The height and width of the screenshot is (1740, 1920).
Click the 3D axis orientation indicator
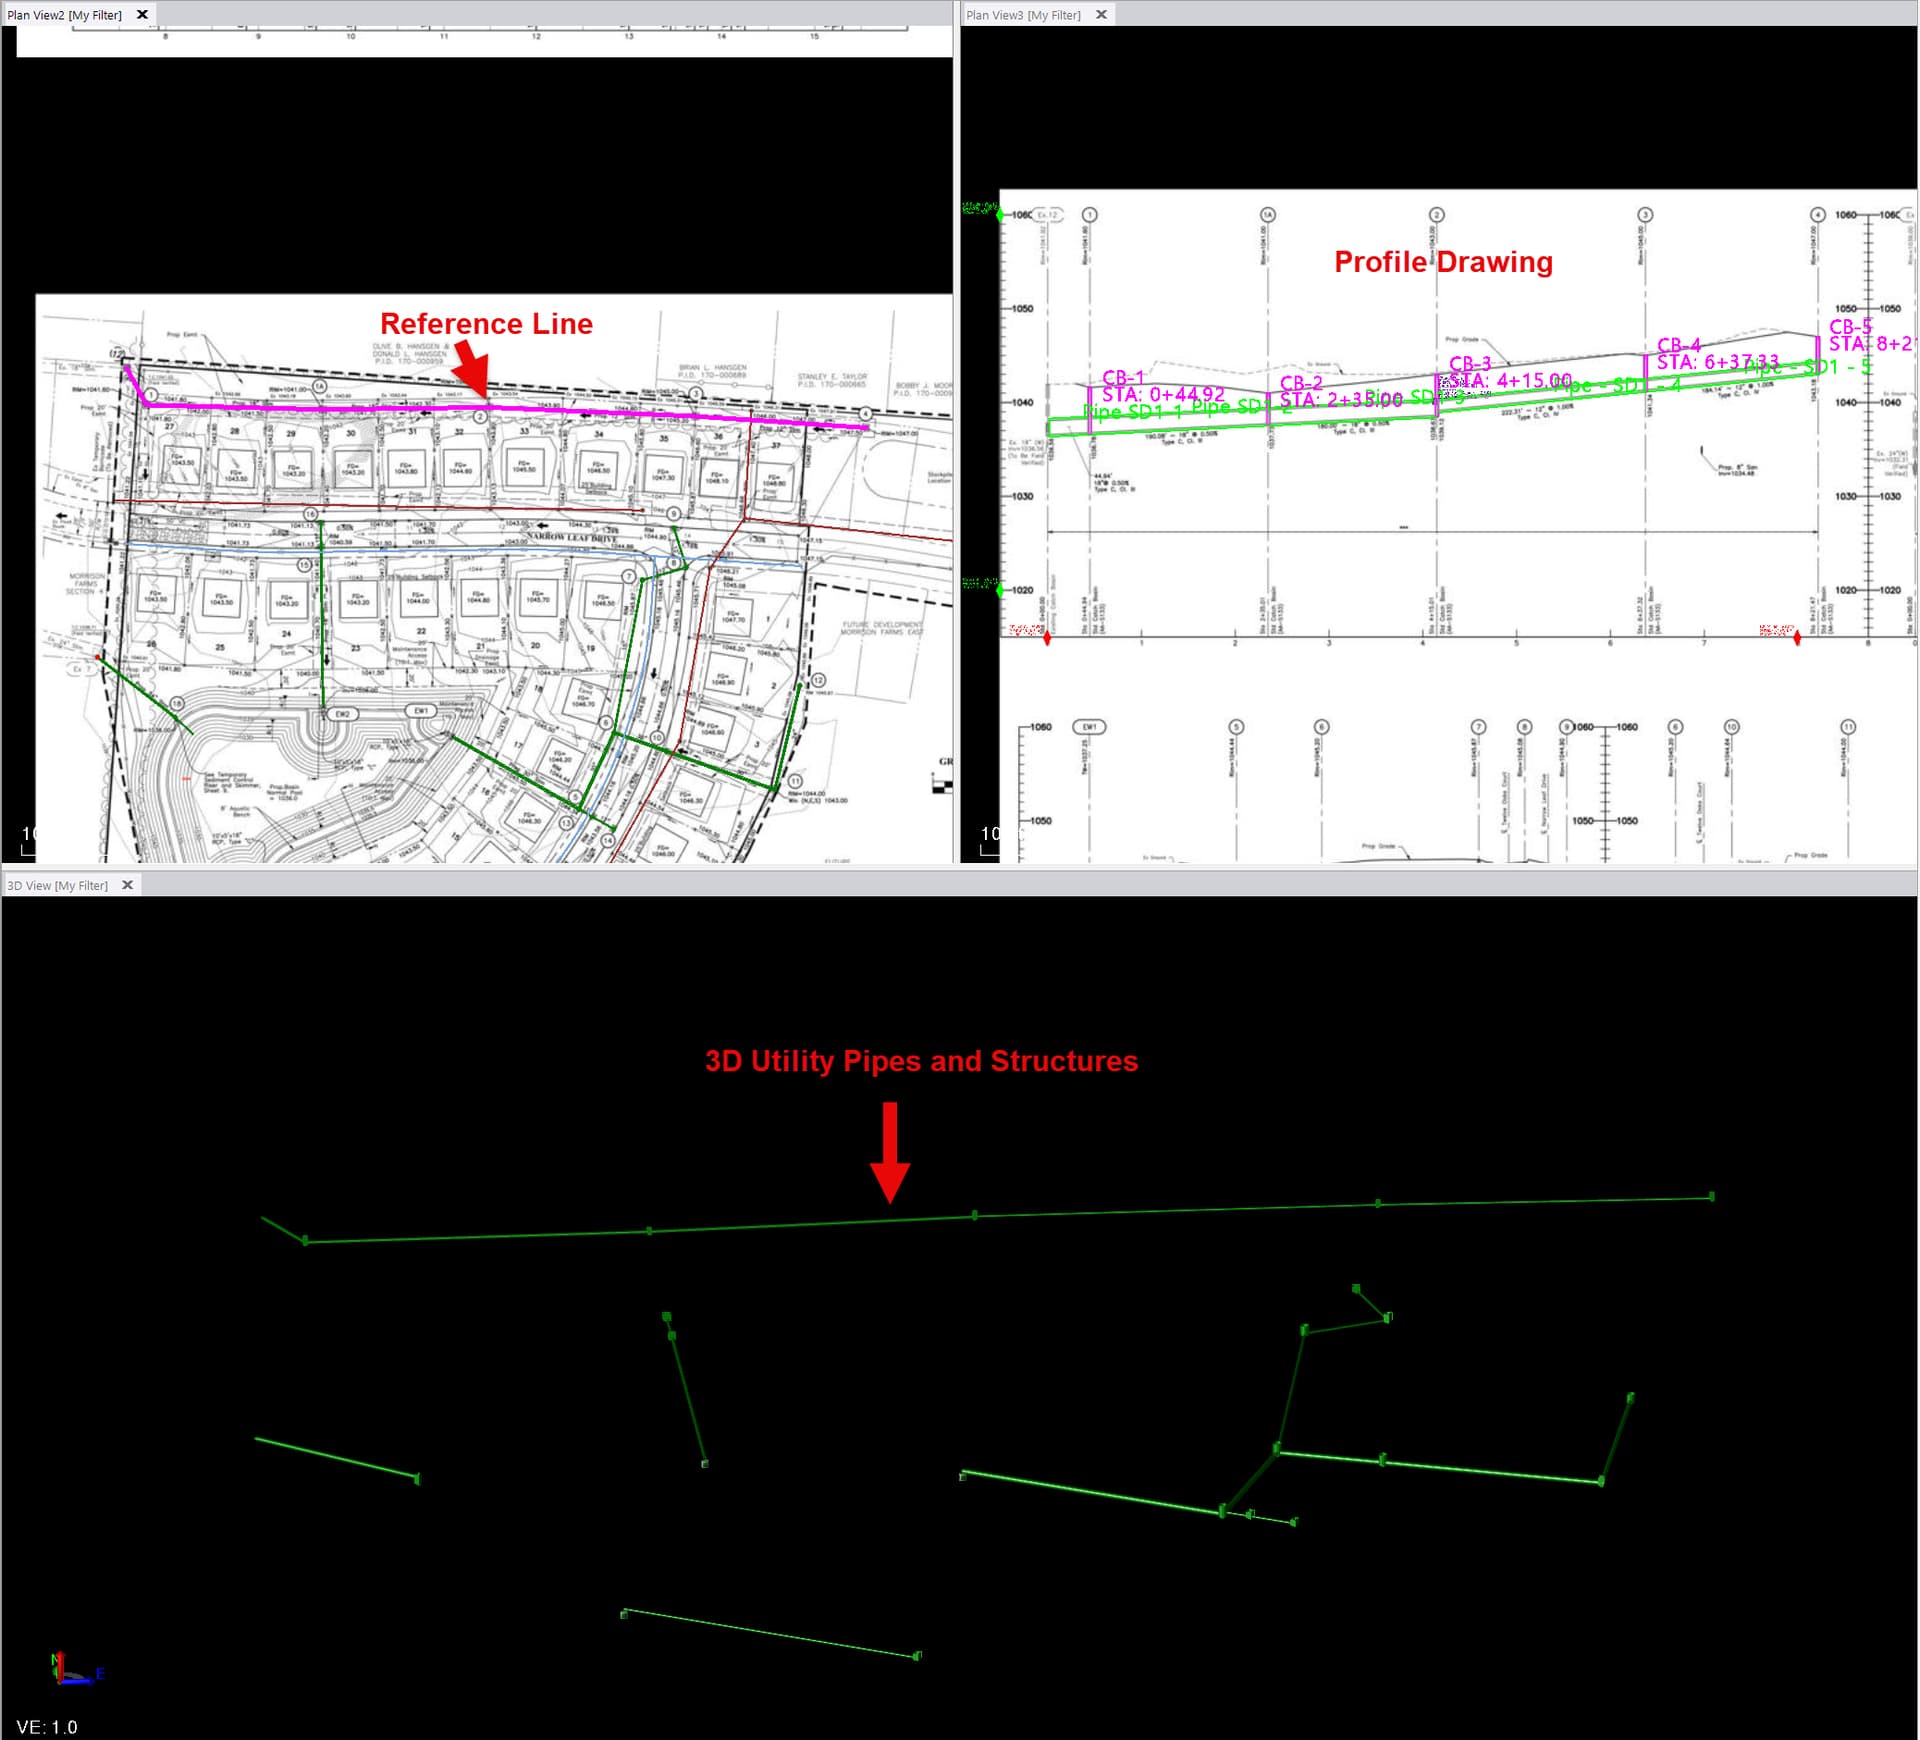point(70,1671)
